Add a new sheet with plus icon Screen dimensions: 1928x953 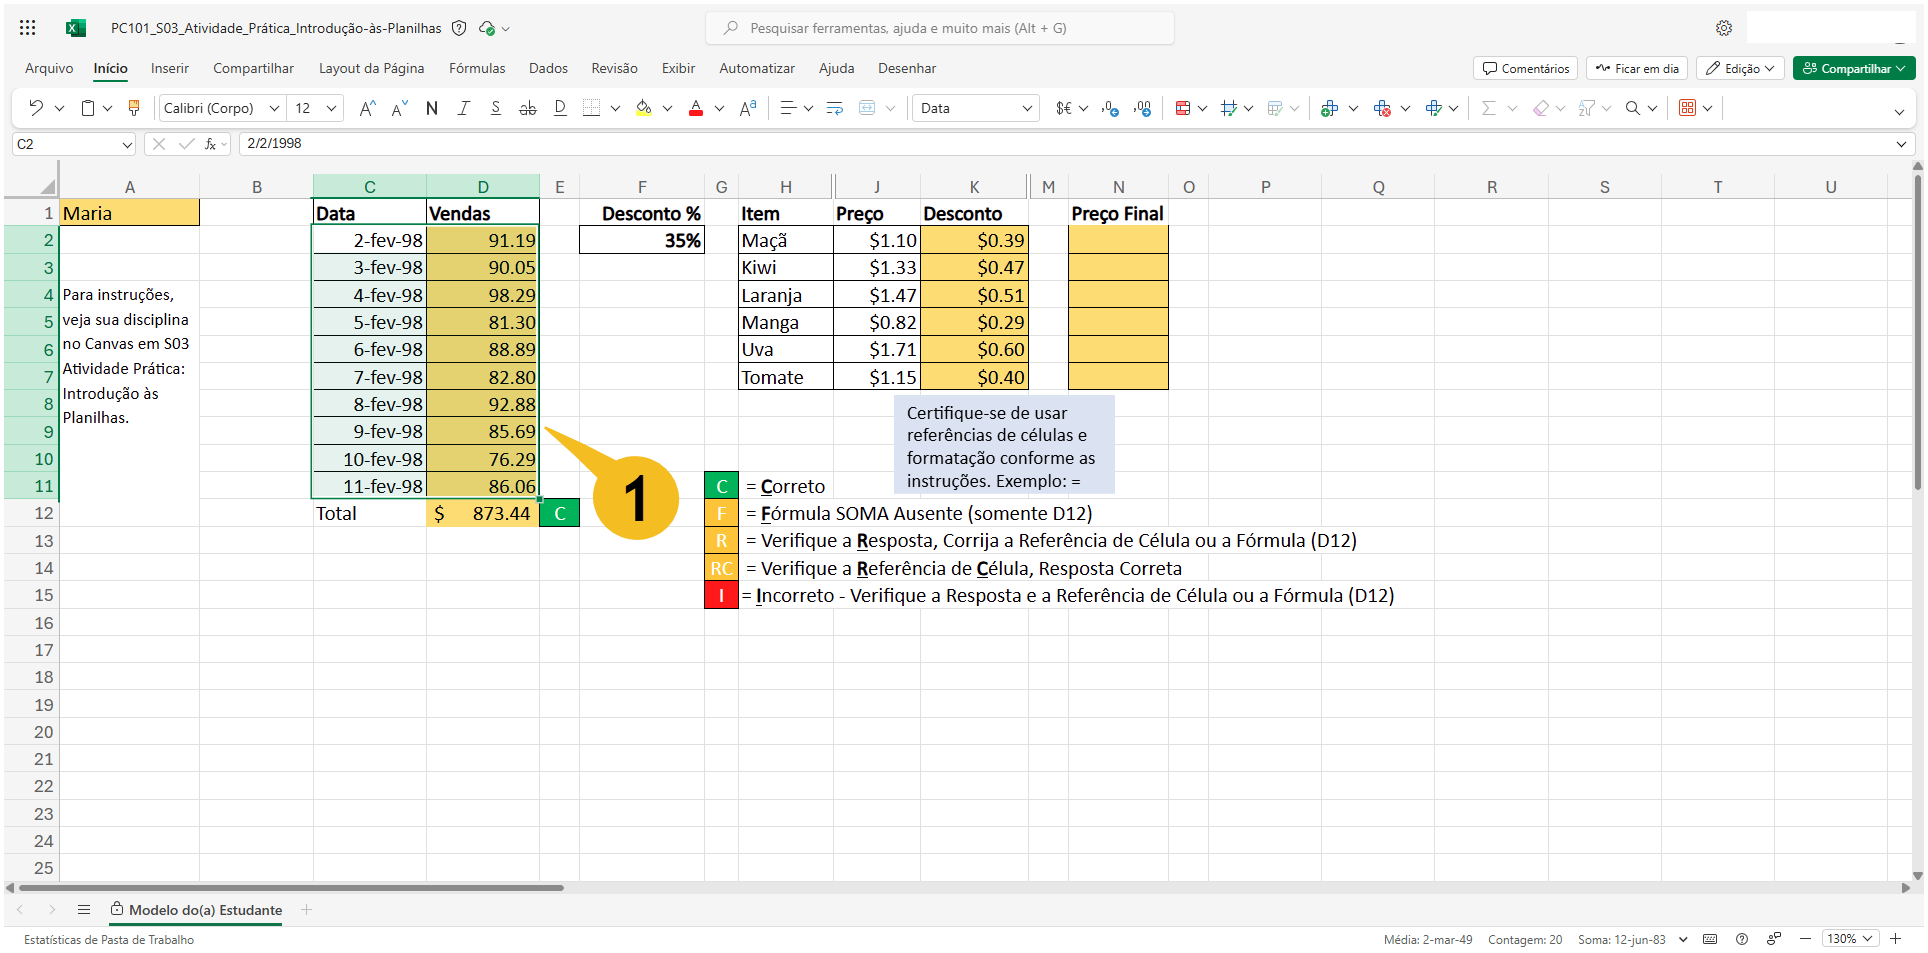tap(307, 910)
